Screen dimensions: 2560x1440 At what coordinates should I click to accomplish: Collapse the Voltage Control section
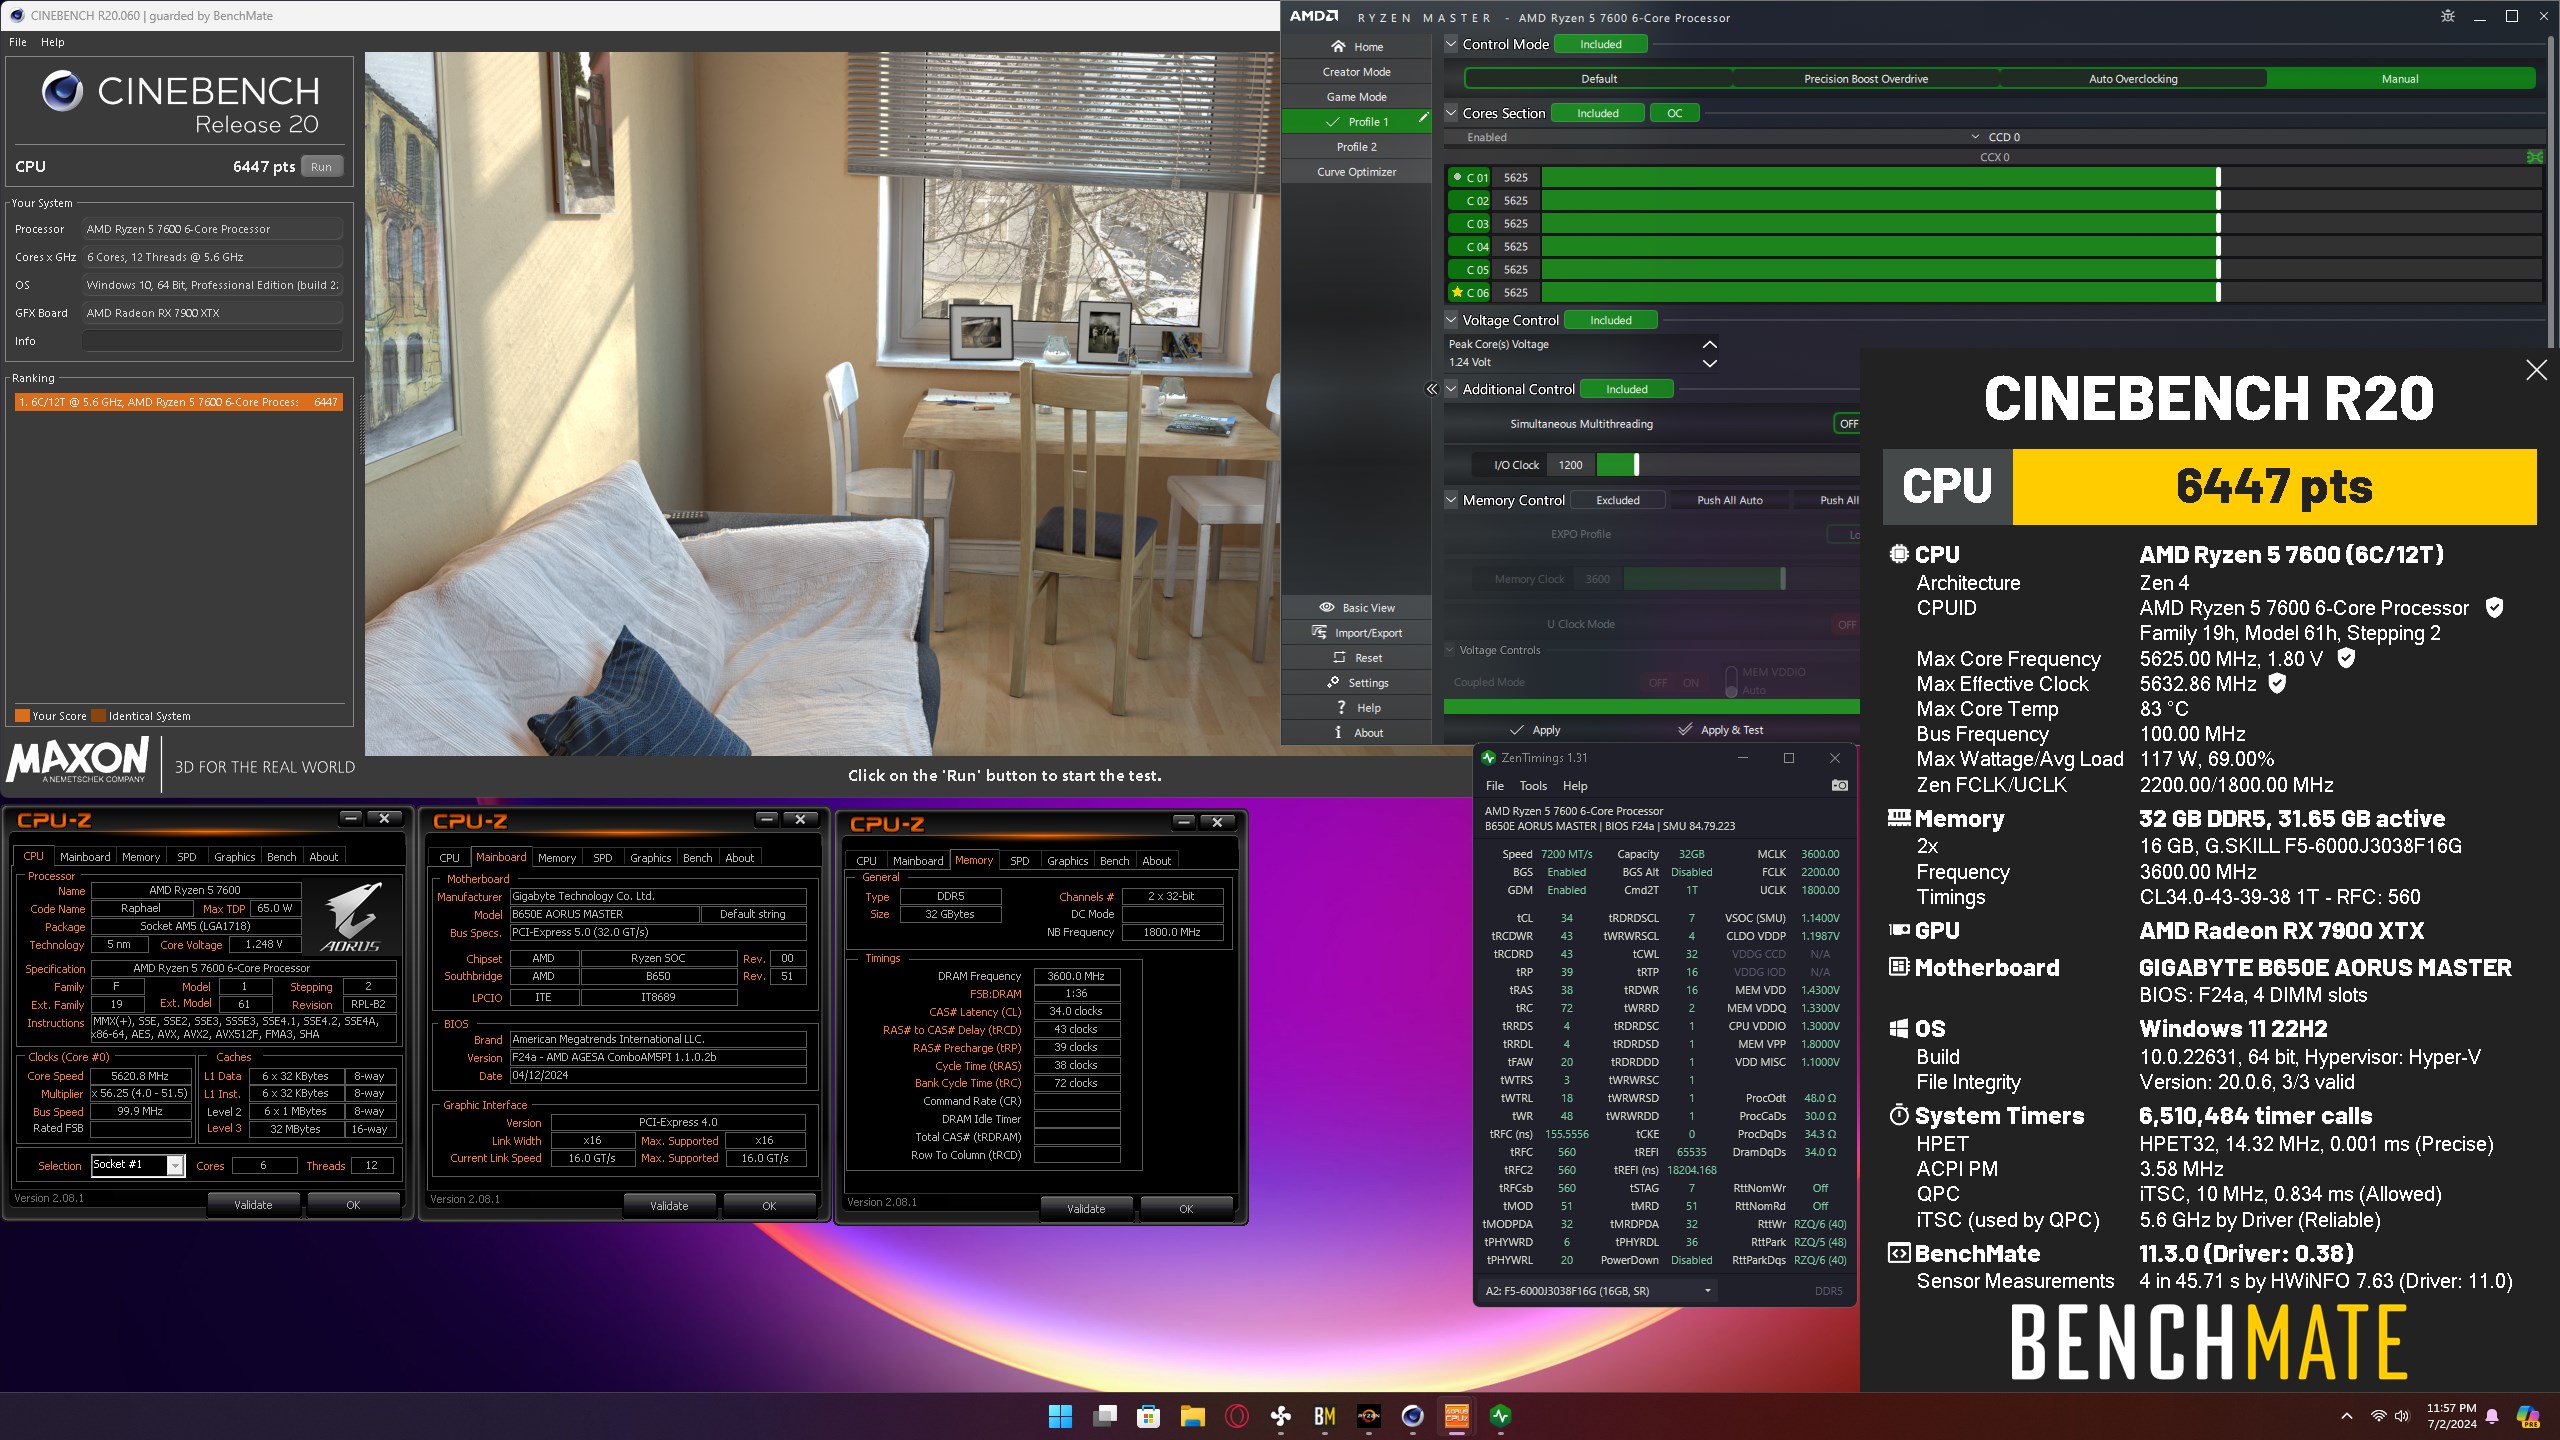click(x=1451, y=320)
